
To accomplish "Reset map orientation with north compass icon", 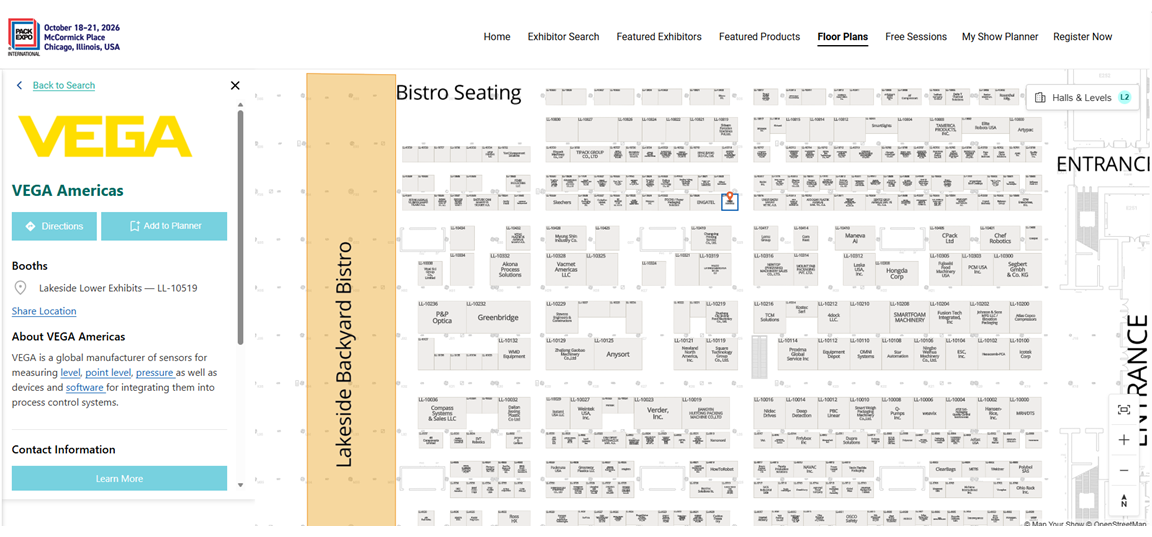I will [1123, 502].
